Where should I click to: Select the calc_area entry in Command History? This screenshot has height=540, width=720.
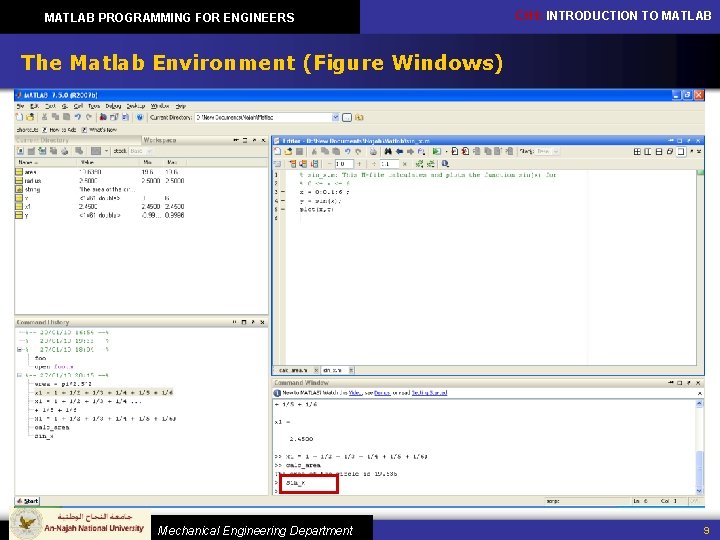tap(52, 428)
